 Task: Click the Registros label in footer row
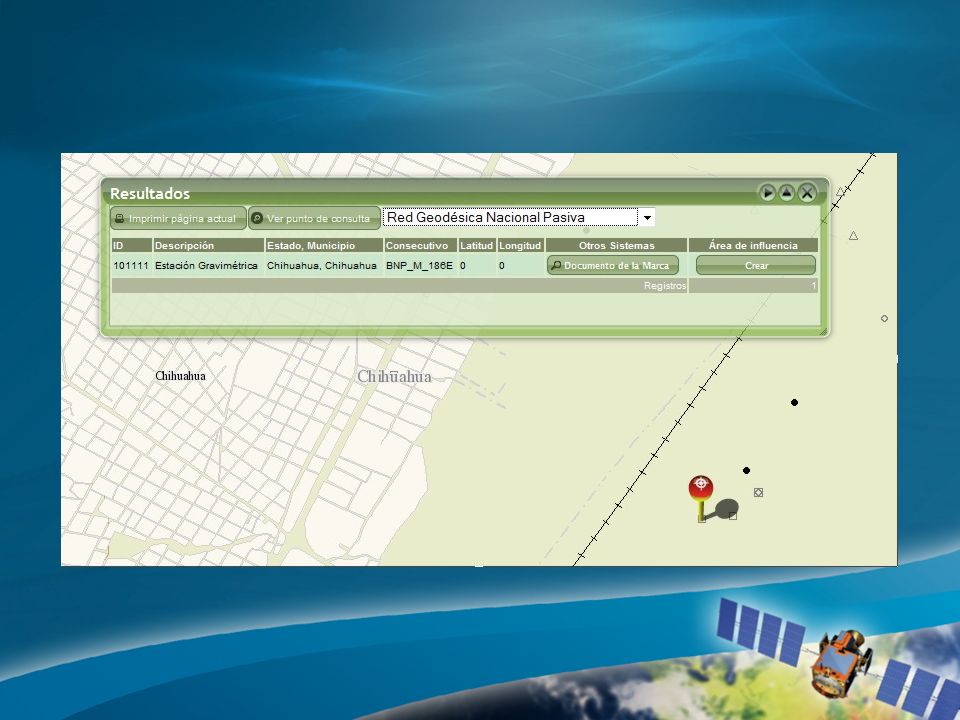(x=665, y=286)
